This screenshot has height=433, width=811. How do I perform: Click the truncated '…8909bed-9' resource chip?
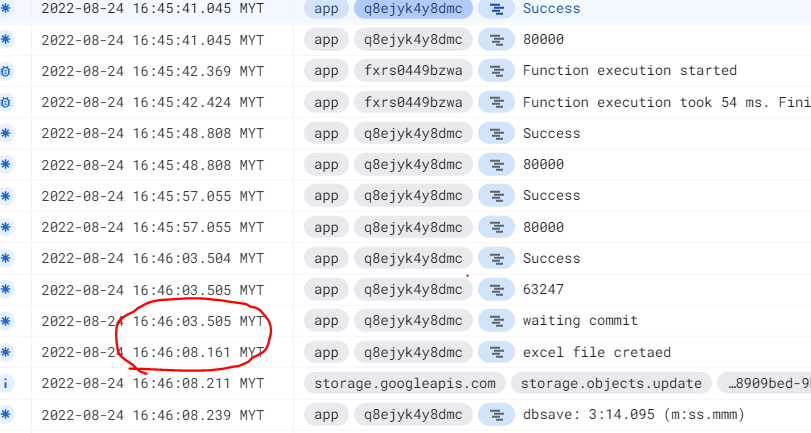pyautogui.click(x=767, y=383)
